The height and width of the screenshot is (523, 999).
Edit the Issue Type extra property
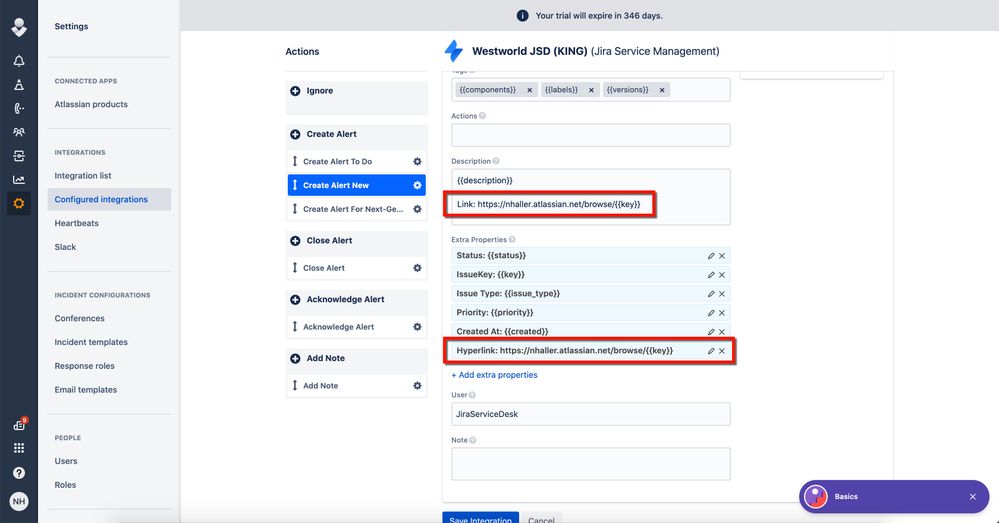click(x=711, y=294)
